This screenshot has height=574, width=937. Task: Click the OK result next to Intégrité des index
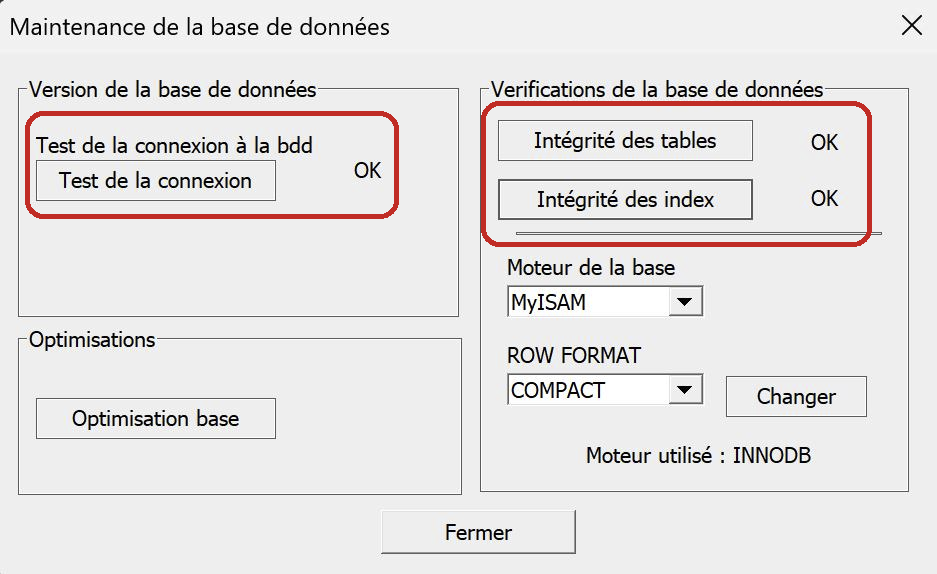pyautogui.click(x=824, y=199)
